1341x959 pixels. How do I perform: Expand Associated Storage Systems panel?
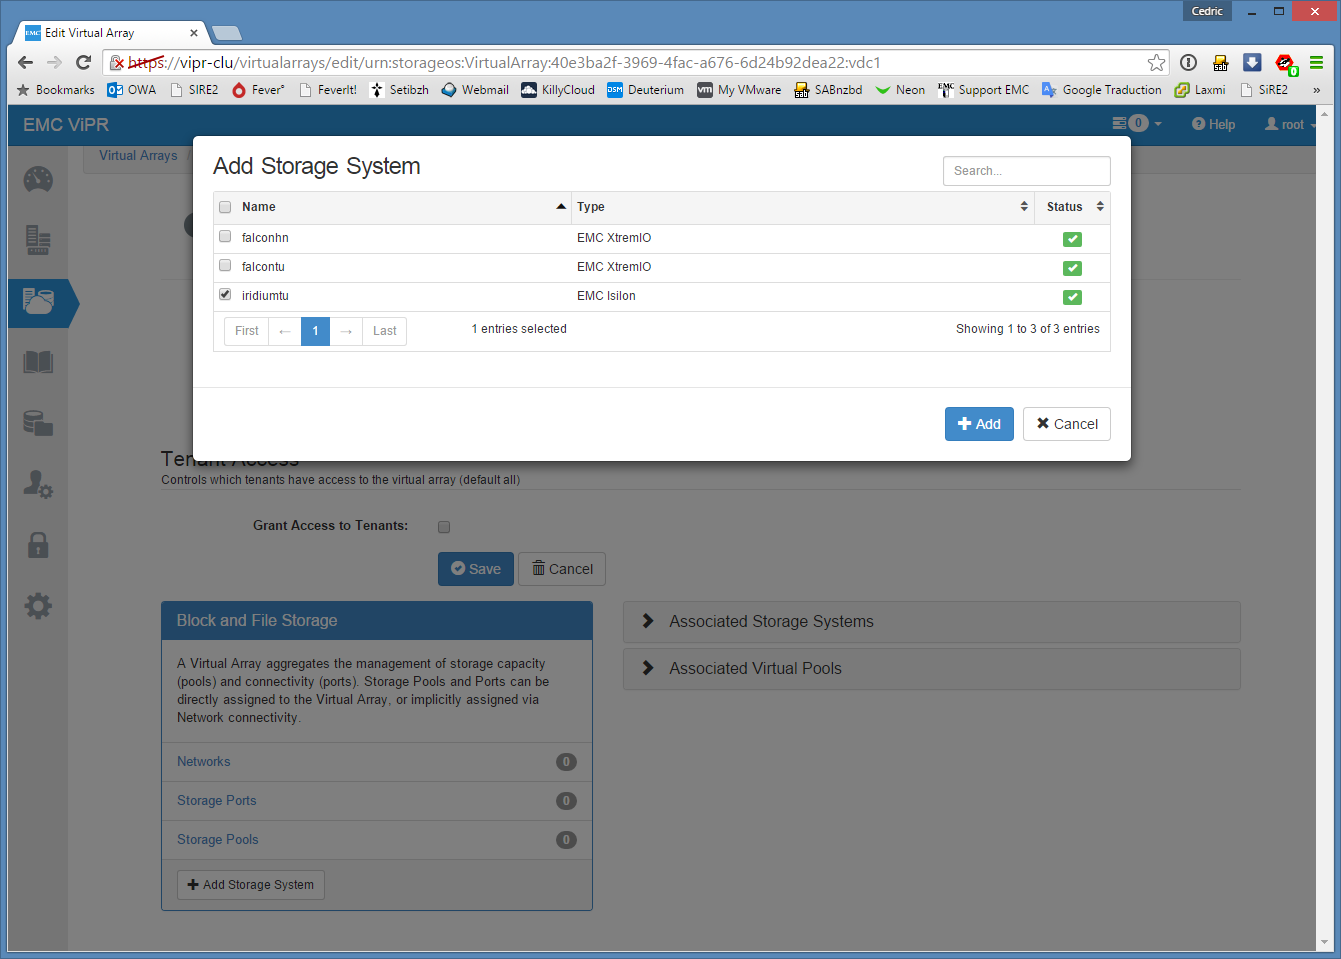(771, 622)
